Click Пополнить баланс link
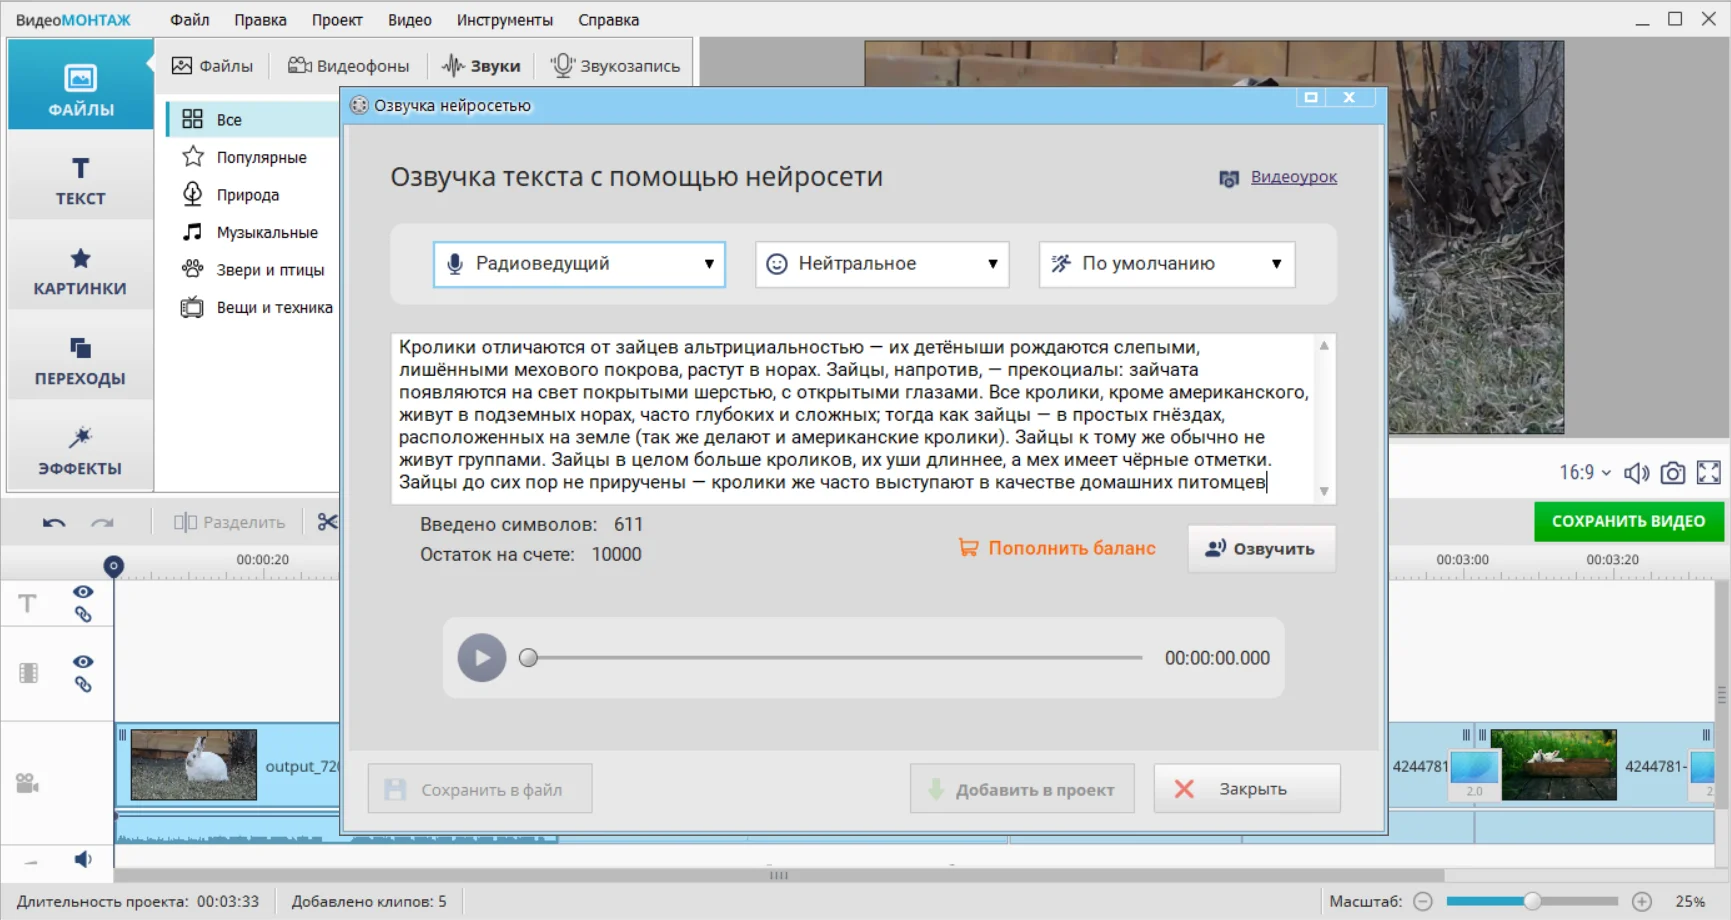1731x920 pixels. point(1057,548)
